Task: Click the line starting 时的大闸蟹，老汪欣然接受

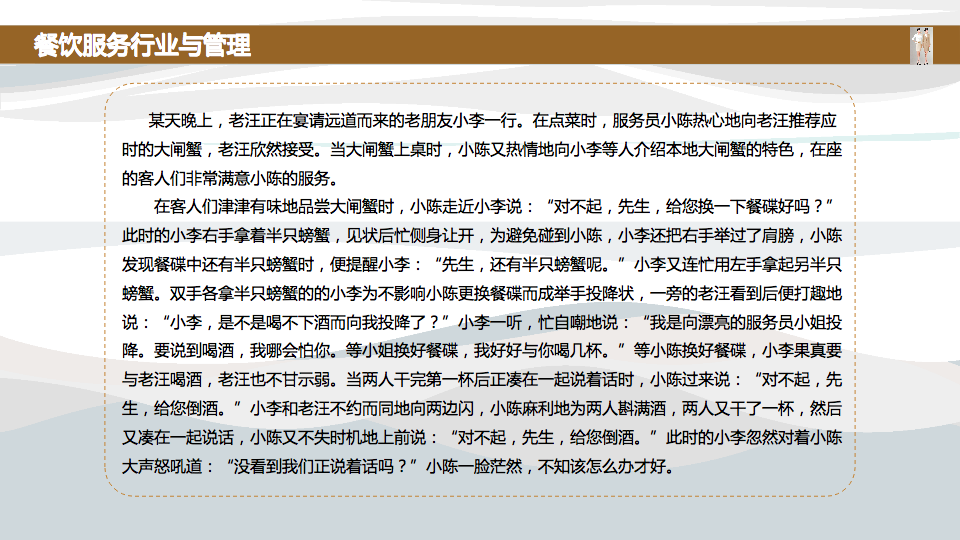Action: (482, 149)
